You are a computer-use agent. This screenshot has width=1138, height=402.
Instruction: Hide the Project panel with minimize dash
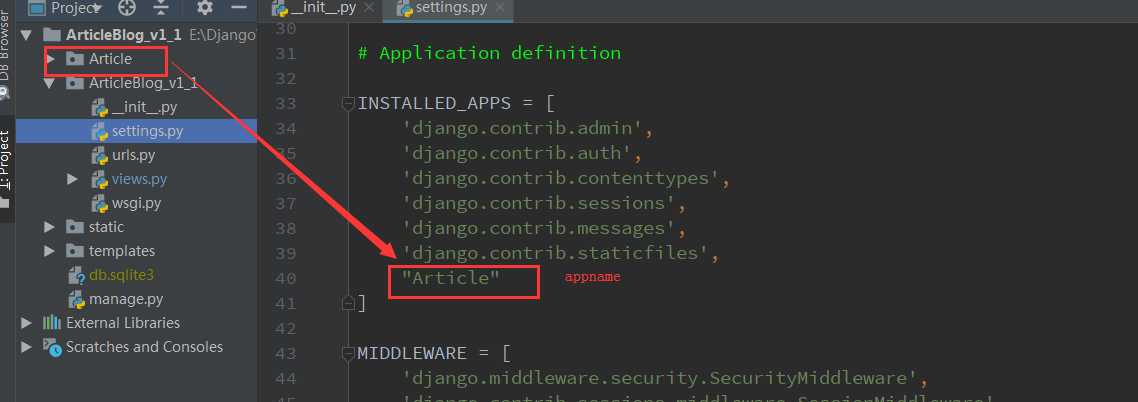point(237,8)
